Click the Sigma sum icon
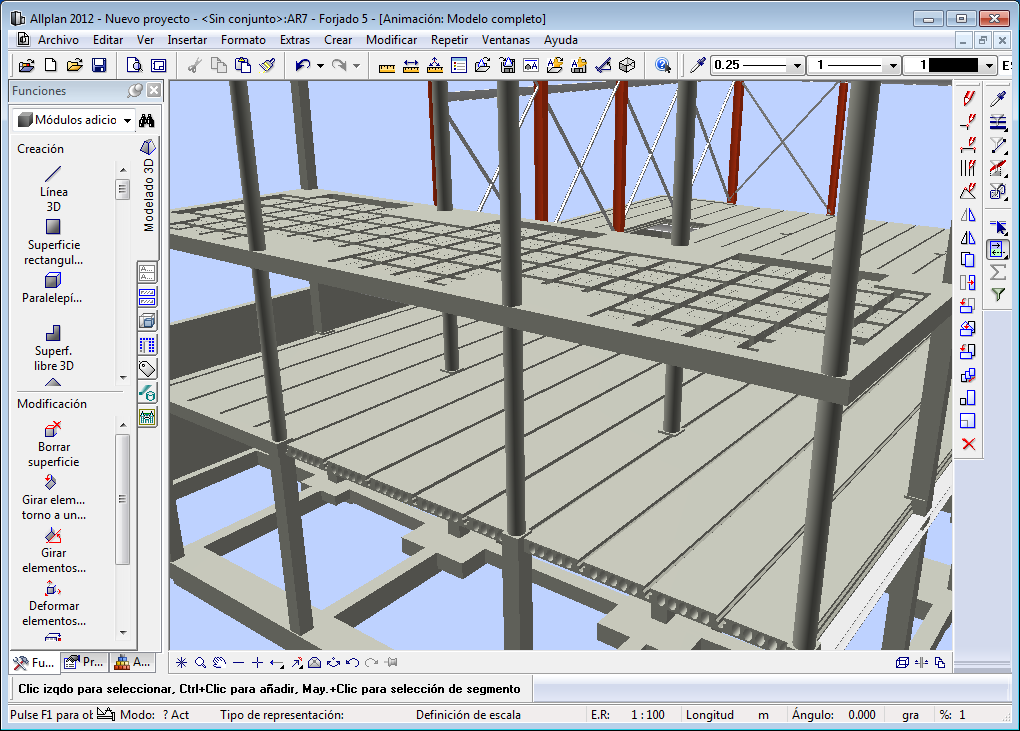This screenshot has height=731, width=1020. tap(998, 272)
